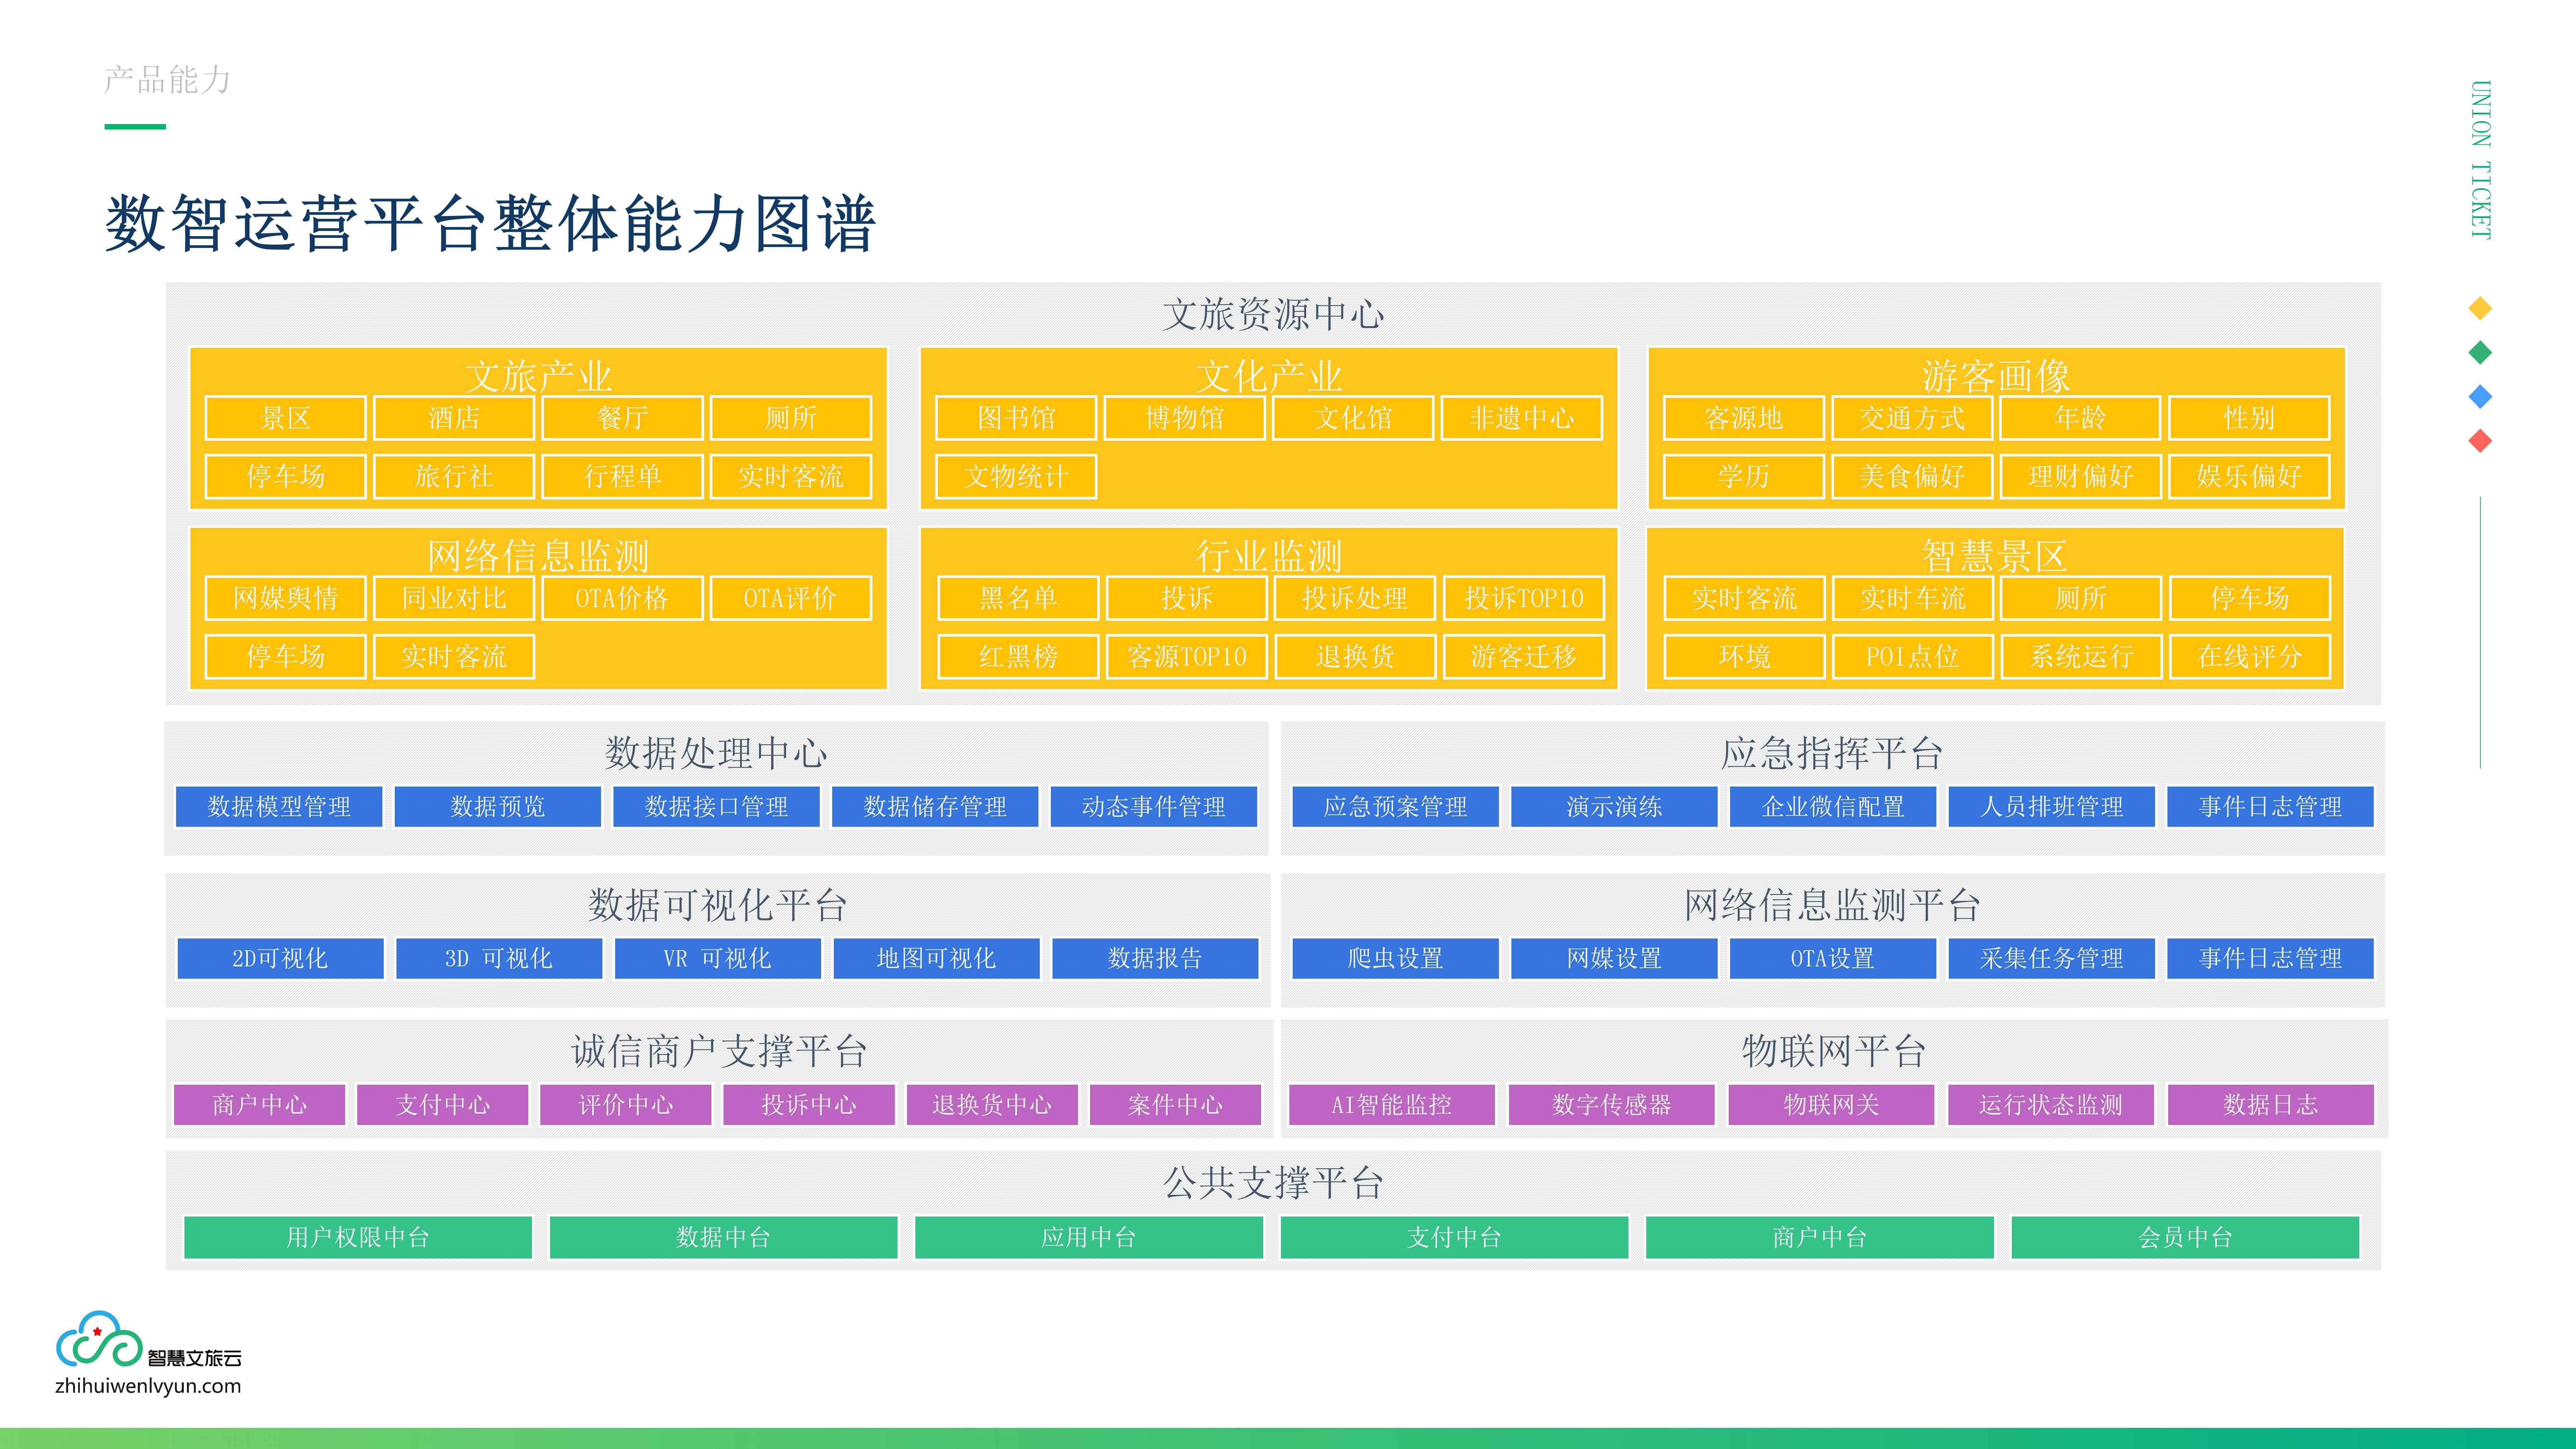This screenshot has width=2576, height=1449.
Task: Click the AI智能监控 box
Action: click(1392, 1105)
